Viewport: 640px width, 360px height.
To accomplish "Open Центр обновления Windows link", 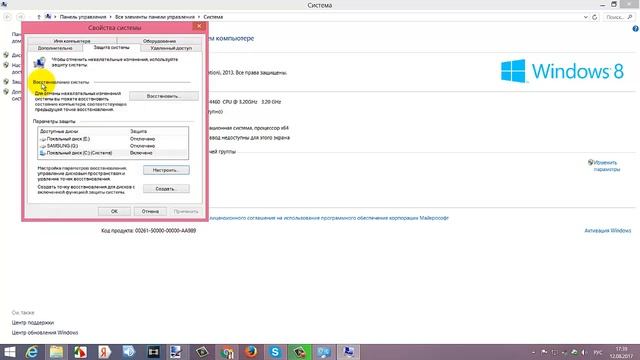I will tap(45, 333).
